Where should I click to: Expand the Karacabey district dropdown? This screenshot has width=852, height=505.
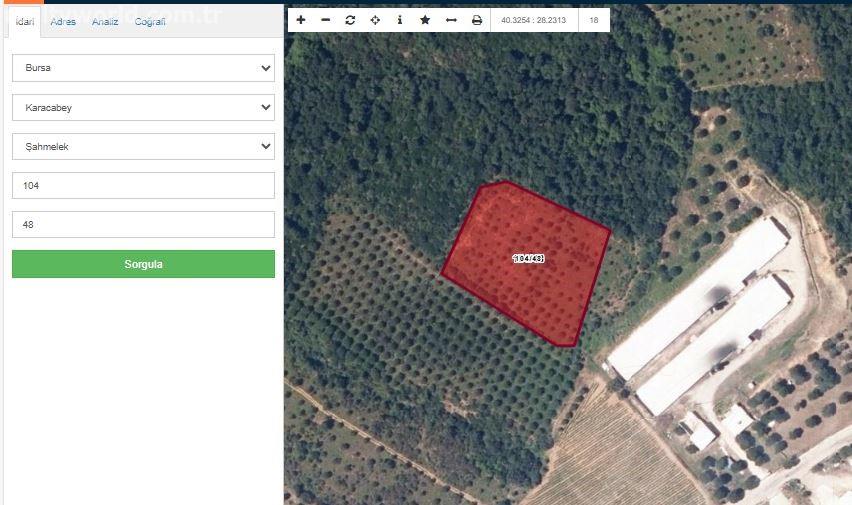(143, 107)
